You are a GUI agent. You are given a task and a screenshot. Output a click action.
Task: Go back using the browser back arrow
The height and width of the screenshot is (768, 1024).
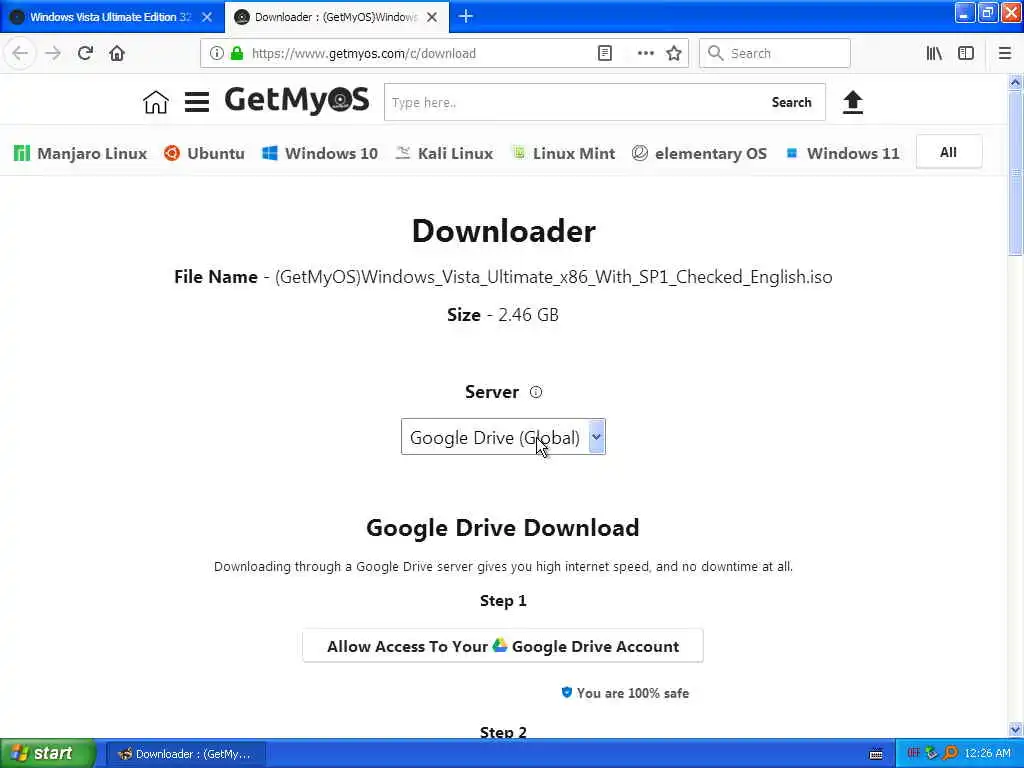click(20, 53)
